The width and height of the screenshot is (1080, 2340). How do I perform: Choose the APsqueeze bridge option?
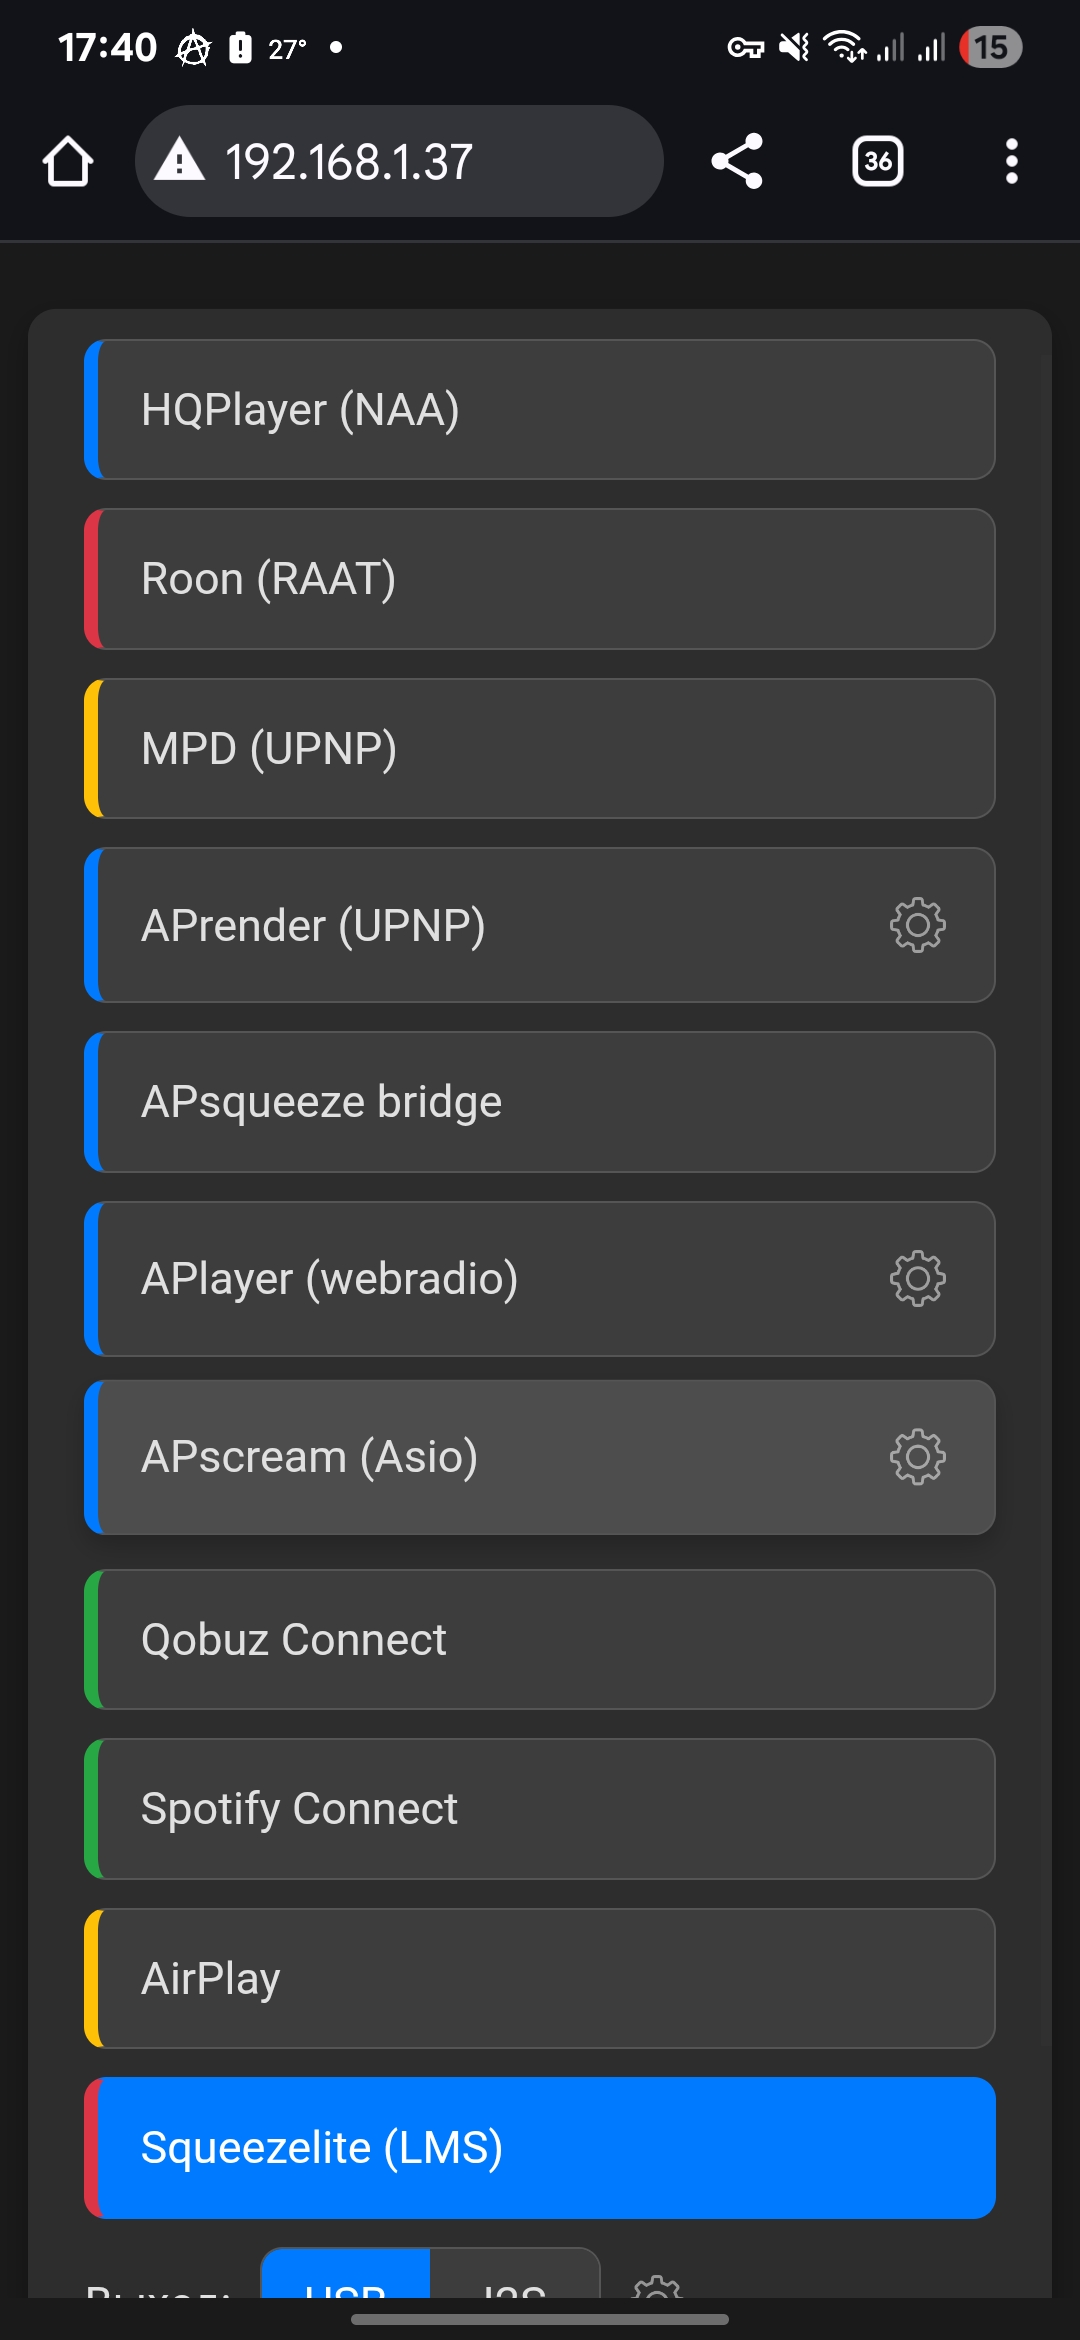point(540,1102)
